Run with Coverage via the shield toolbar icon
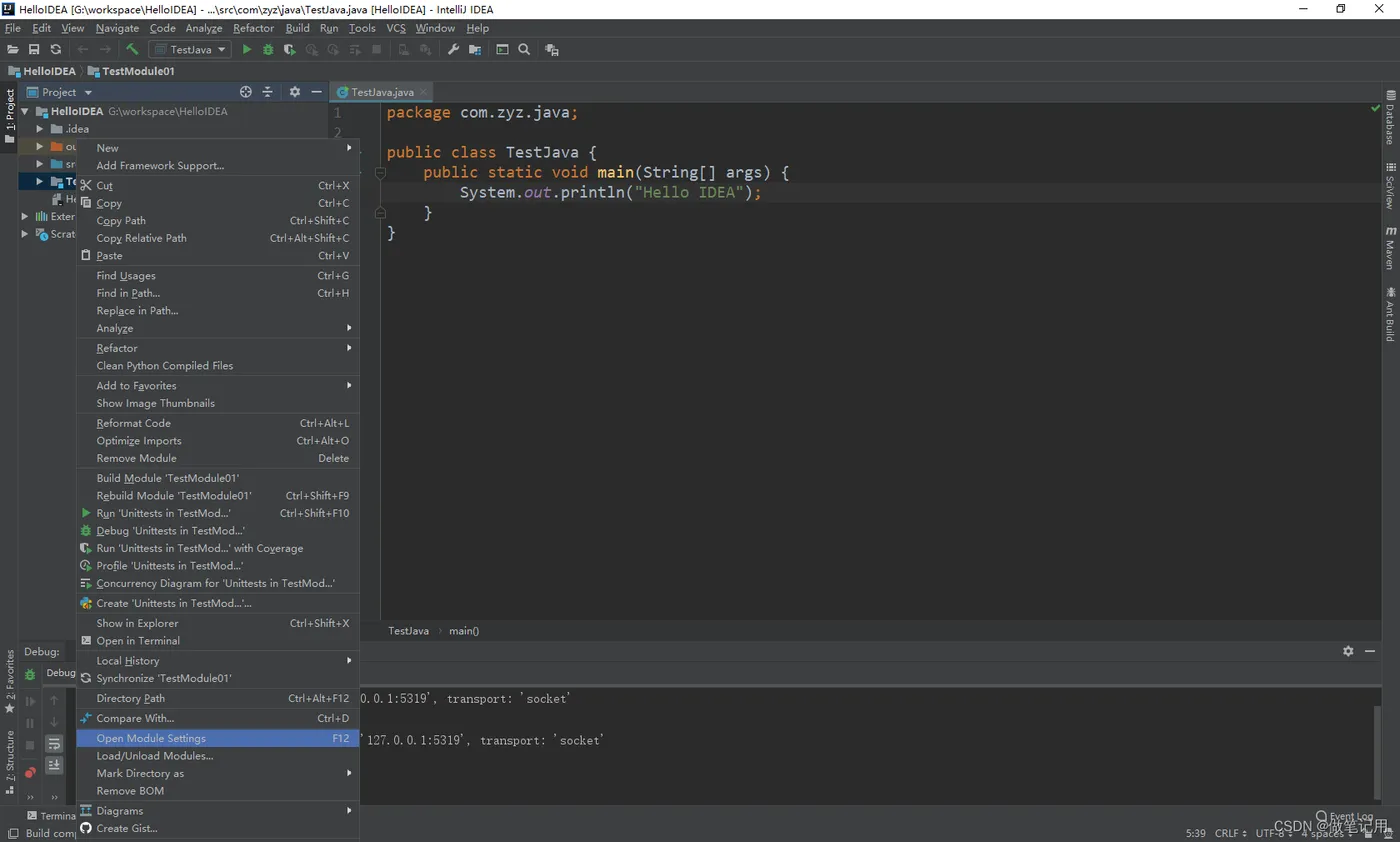 [x=290, y=49]
